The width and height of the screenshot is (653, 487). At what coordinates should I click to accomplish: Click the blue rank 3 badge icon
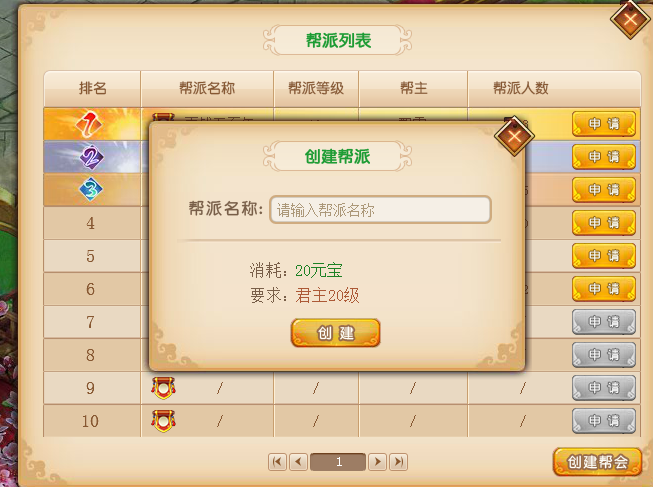tap(90, 190)
